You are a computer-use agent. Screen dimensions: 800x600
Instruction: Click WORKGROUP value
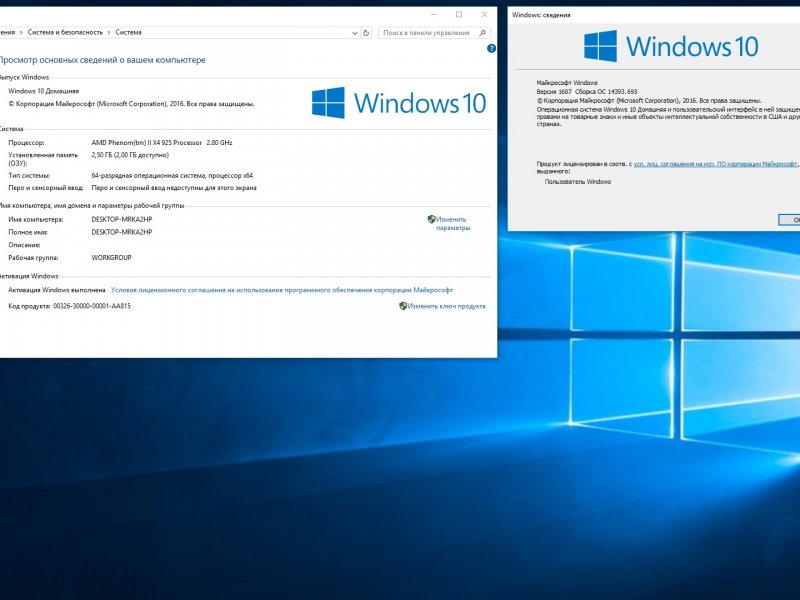(111, 258)
